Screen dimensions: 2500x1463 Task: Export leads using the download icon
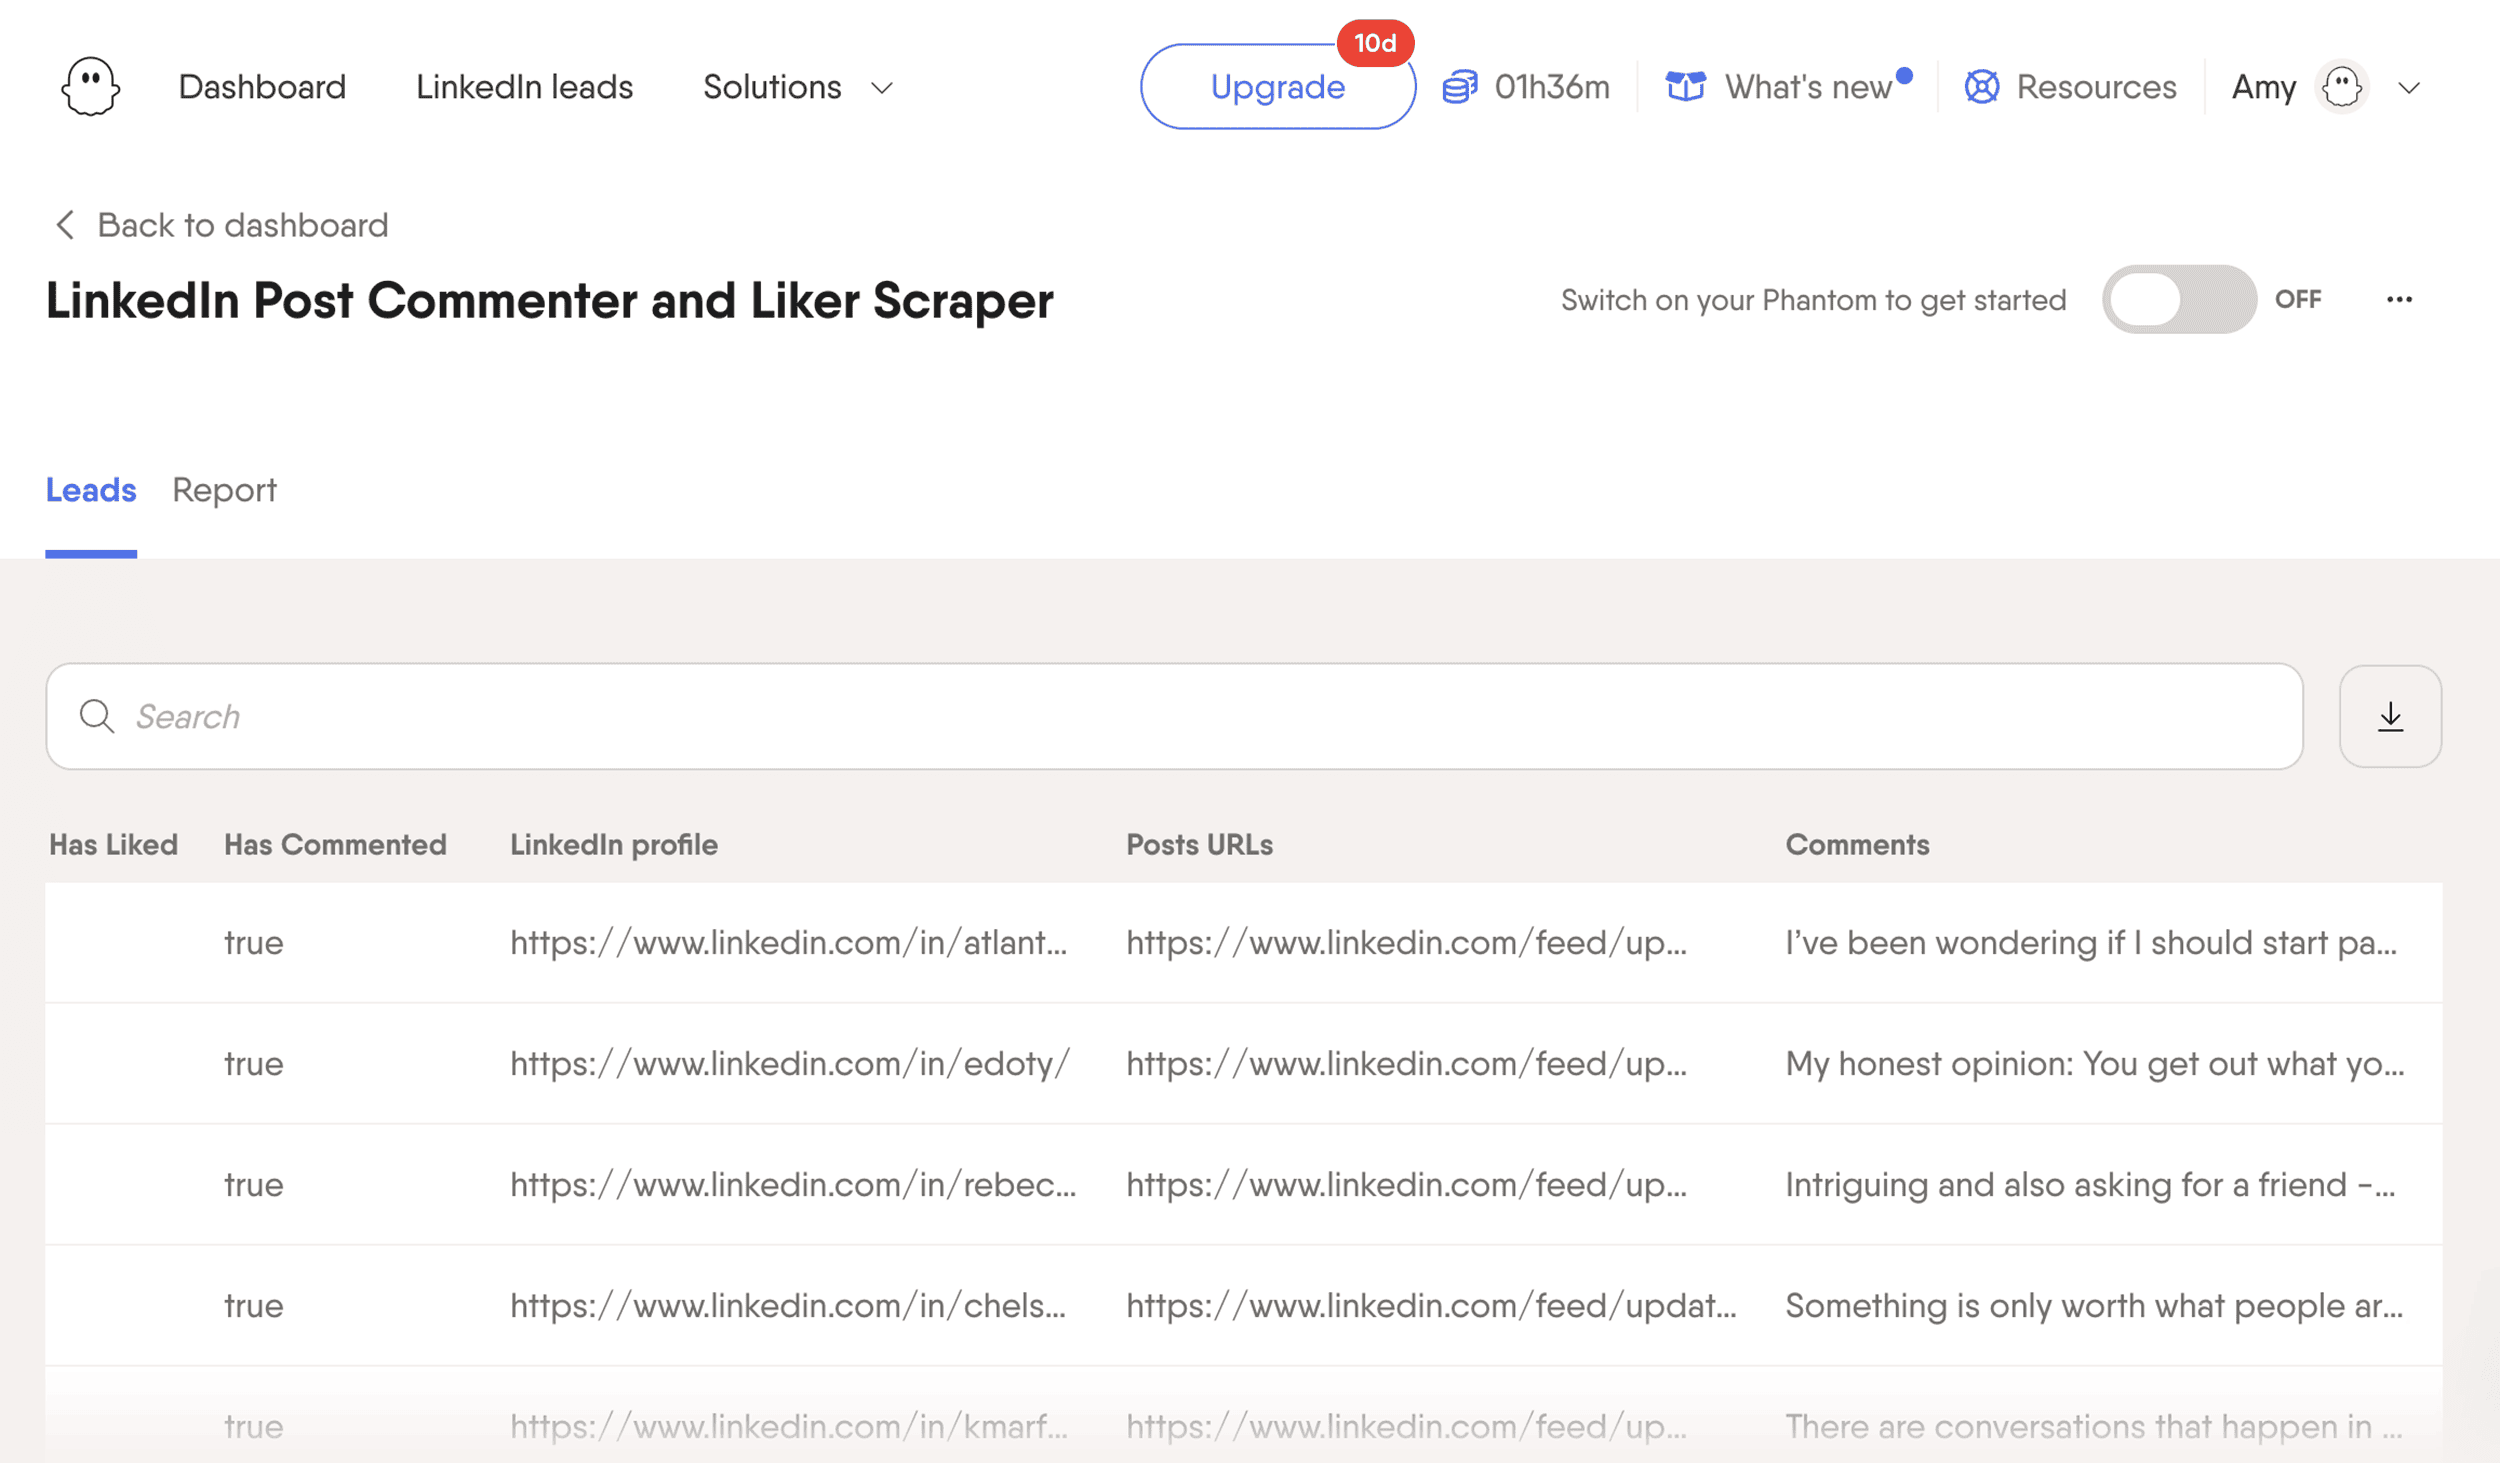pos(2389,716)
